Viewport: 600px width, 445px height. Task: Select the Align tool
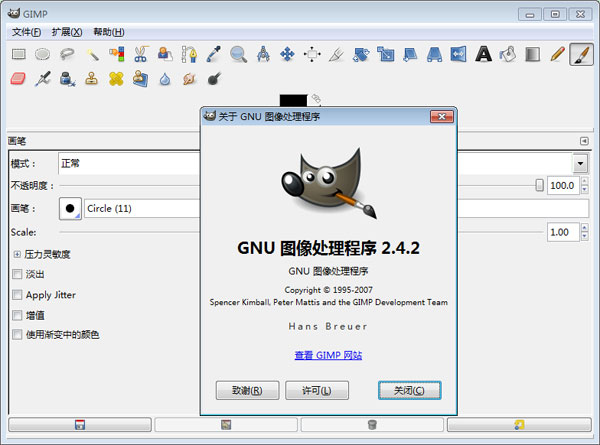[x=312, y=54]
